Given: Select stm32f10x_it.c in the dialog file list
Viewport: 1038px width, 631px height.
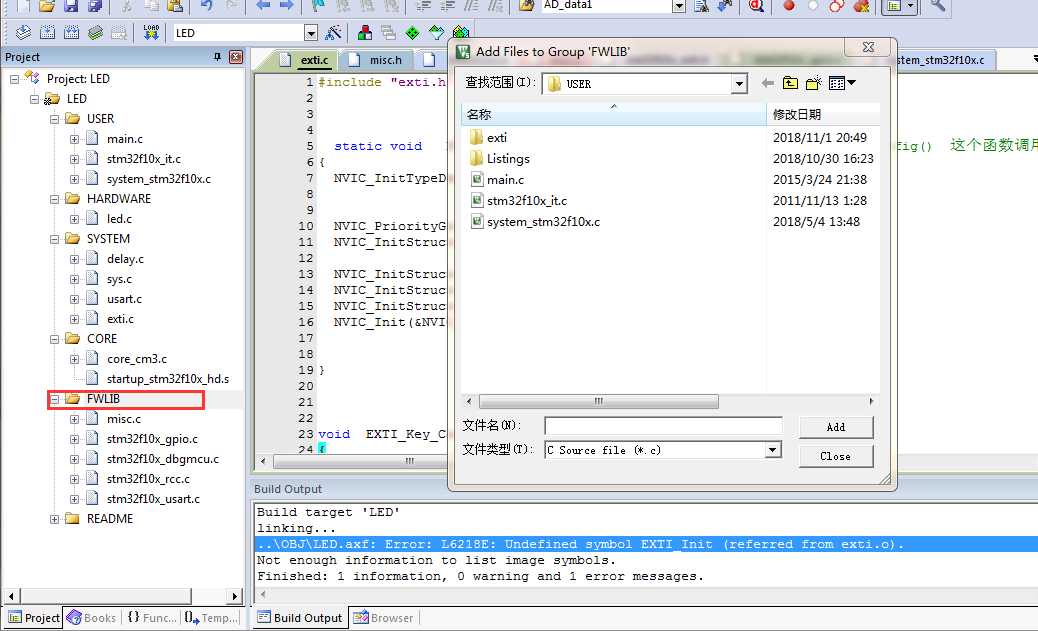Looking at the screenshot, I should (519, 201).
